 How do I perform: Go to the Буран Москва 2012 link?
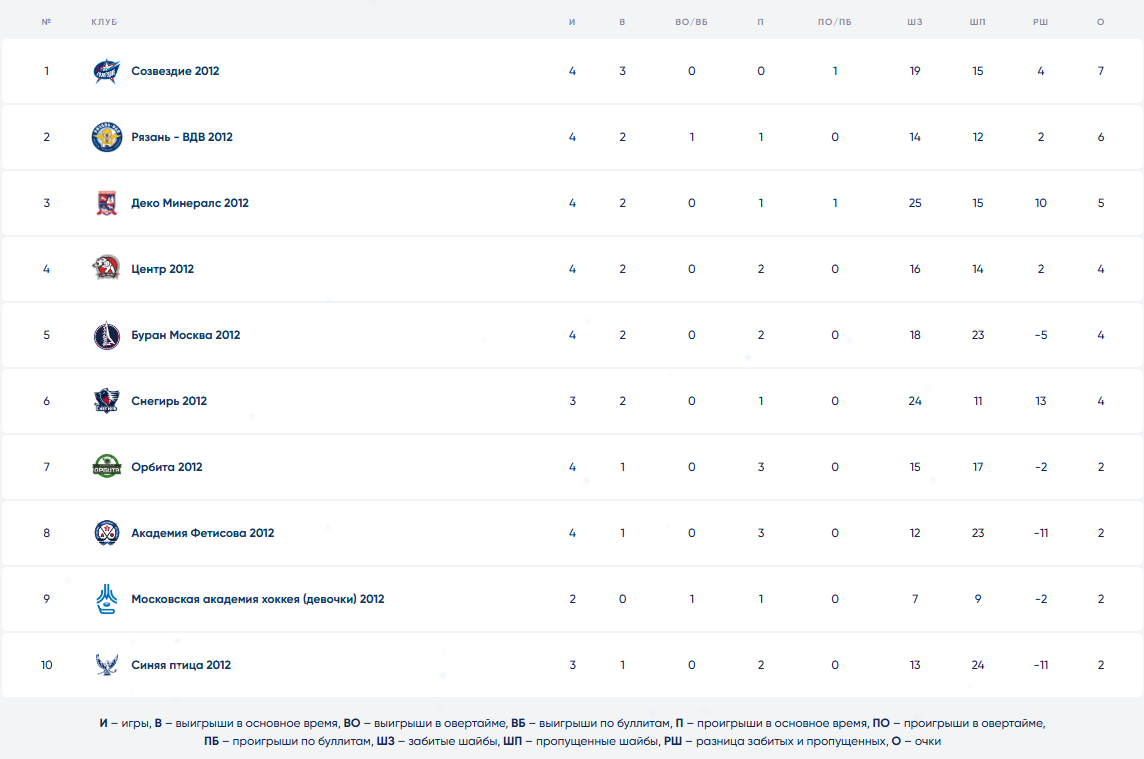[185, 335]
